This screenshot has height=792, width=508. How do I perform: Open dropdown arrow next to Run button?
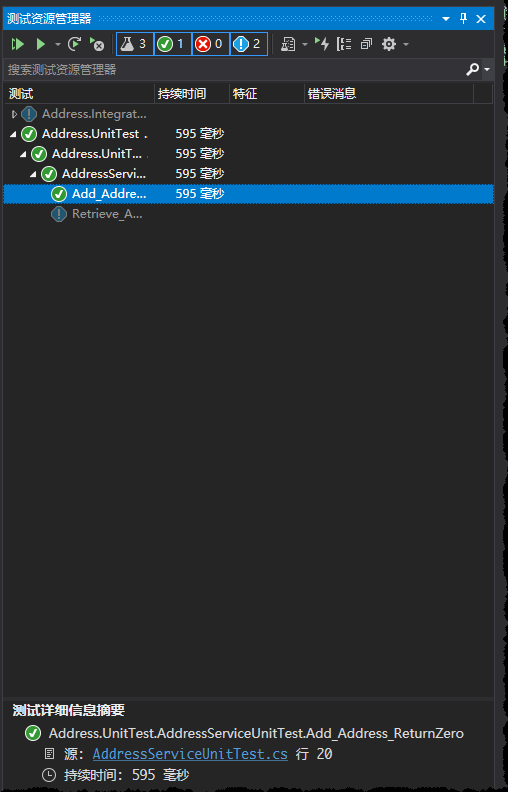click(x=58, y=44)
